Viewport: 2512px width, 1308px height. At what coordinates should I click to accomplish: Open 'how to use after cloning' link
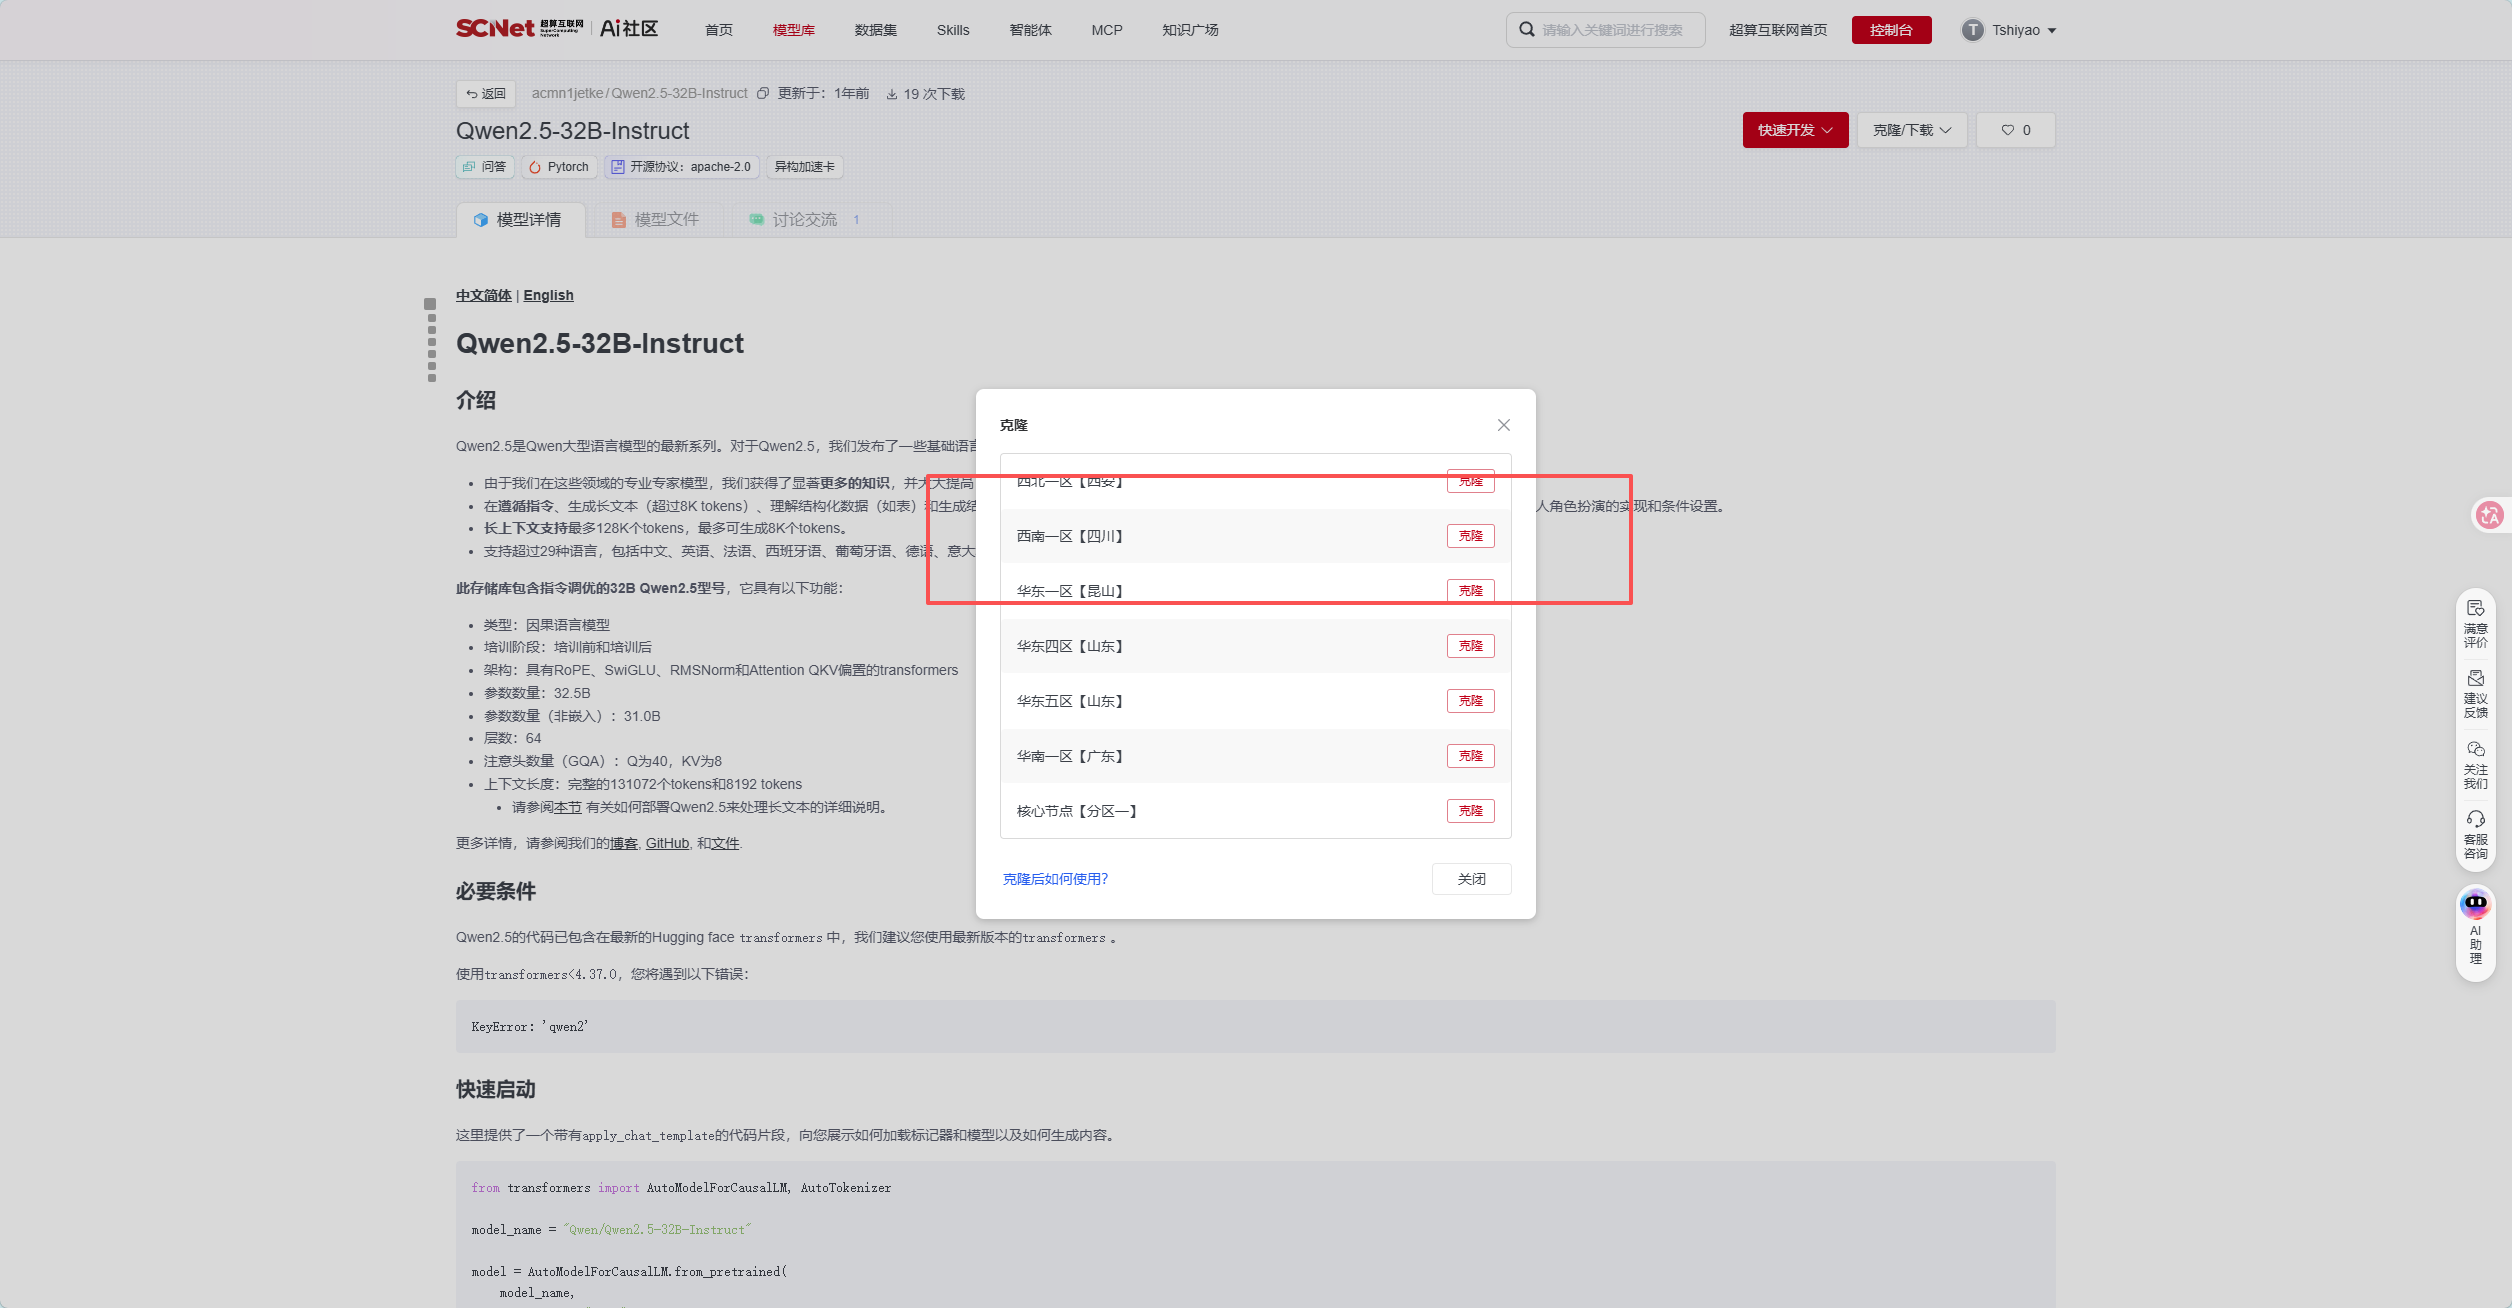point(1055,879)
